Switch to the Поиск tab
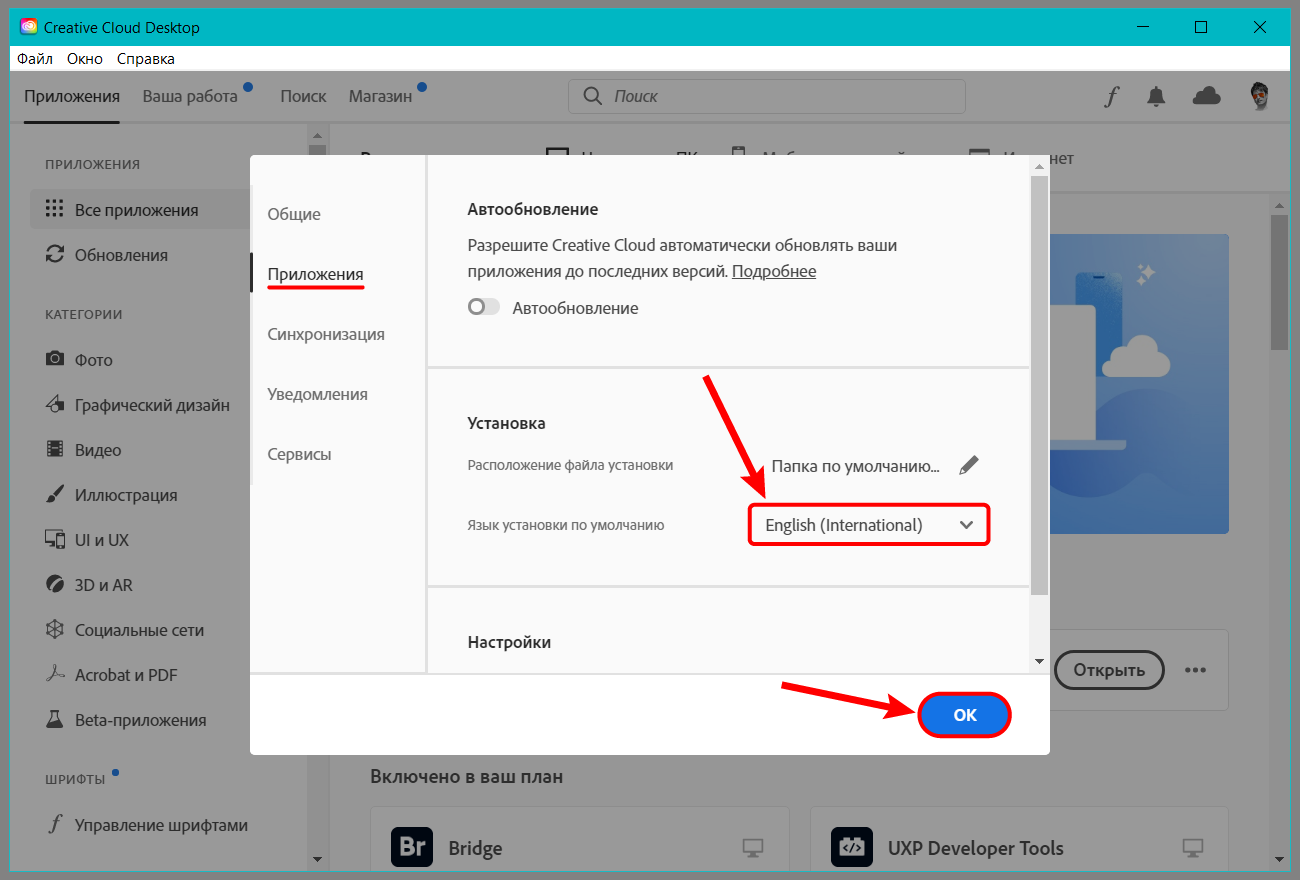Screen dimensions: 1300x880 [303, 96]
